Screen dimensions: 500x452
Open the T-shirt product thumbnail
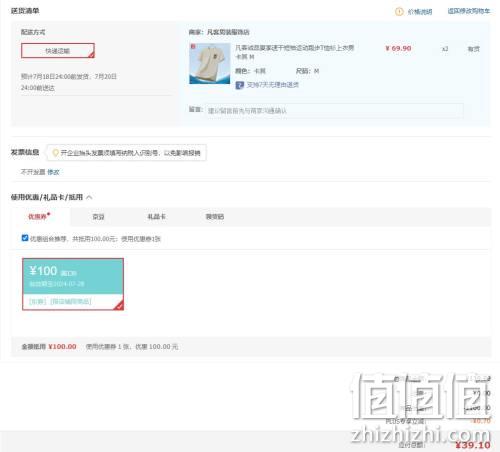coord(210,63)
